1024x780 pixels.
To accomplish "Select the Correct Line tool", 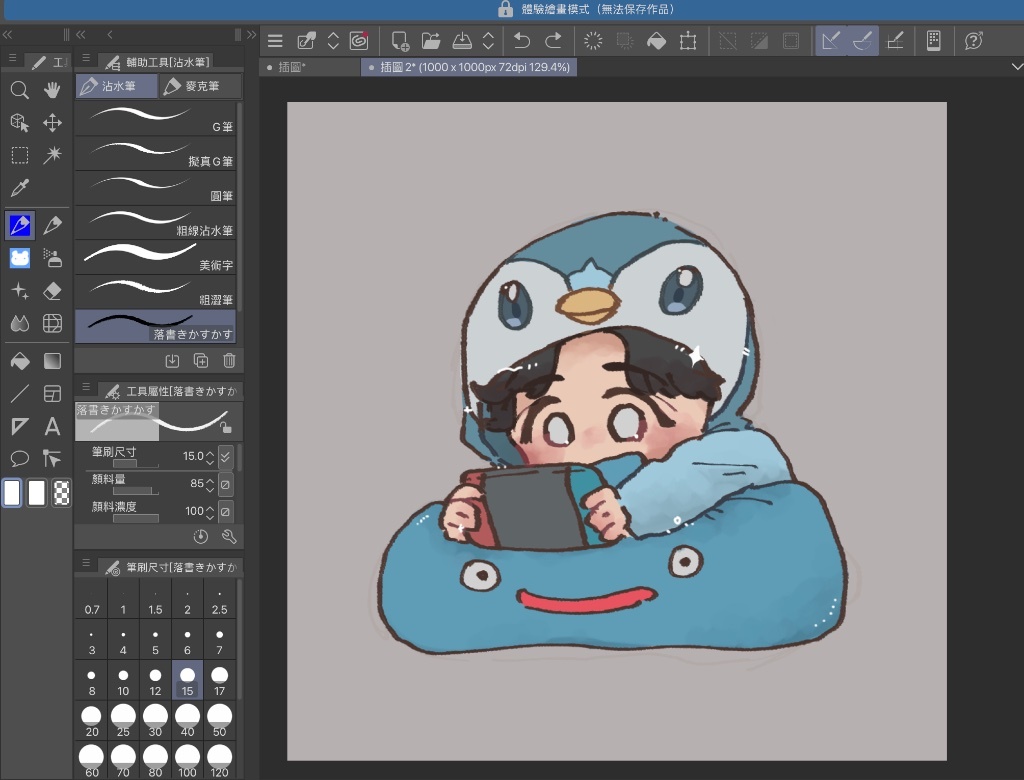I will point(52,459).
